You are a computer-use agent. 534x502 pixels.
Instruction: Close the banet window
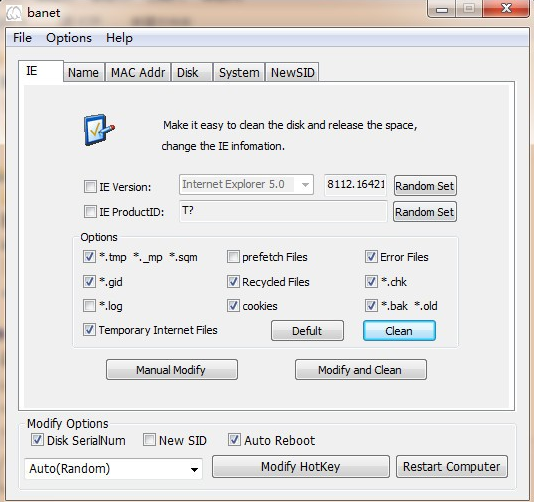click(x=506, y=9)
